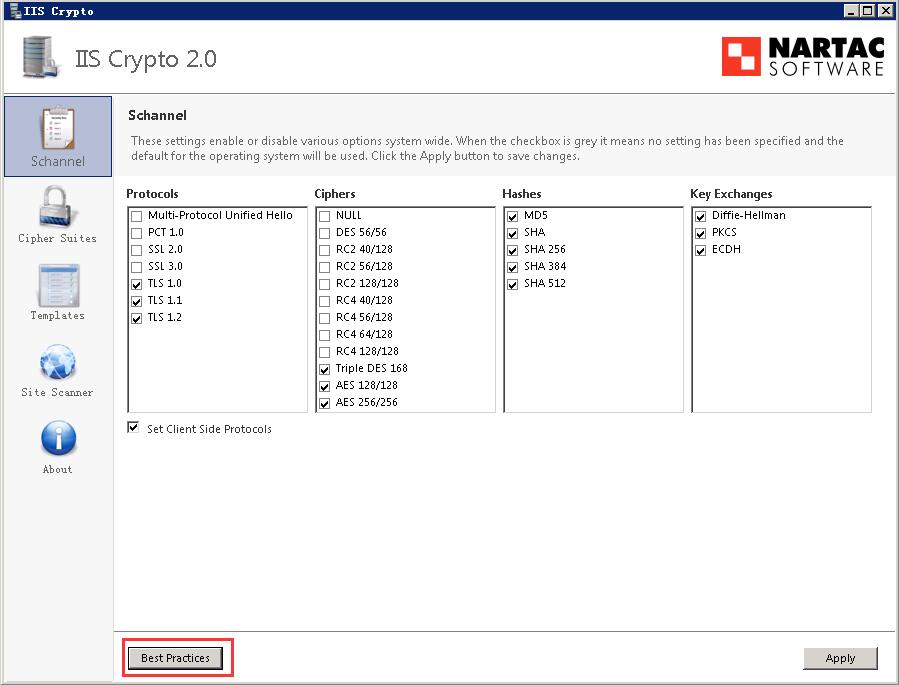Uncheck SHA 256 hash
899x685 pixels.
[x=513, y=250]
